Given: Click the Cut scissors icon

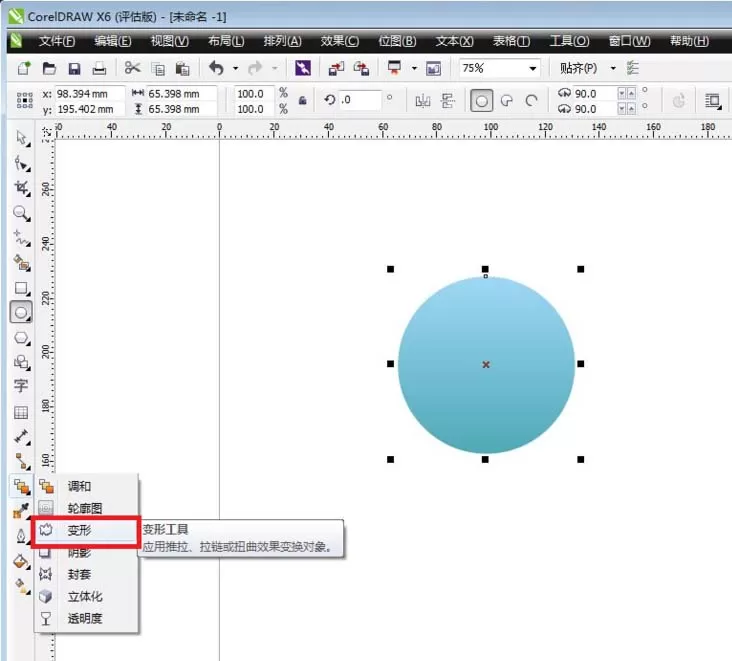Looking at the screenshot, I should [133, 68].
